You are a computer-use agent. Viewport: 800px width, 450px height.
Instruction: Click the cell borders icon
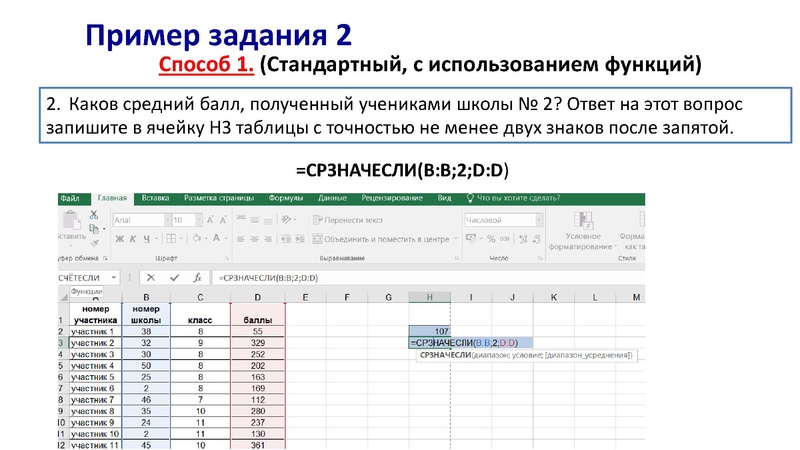[171, 239]
